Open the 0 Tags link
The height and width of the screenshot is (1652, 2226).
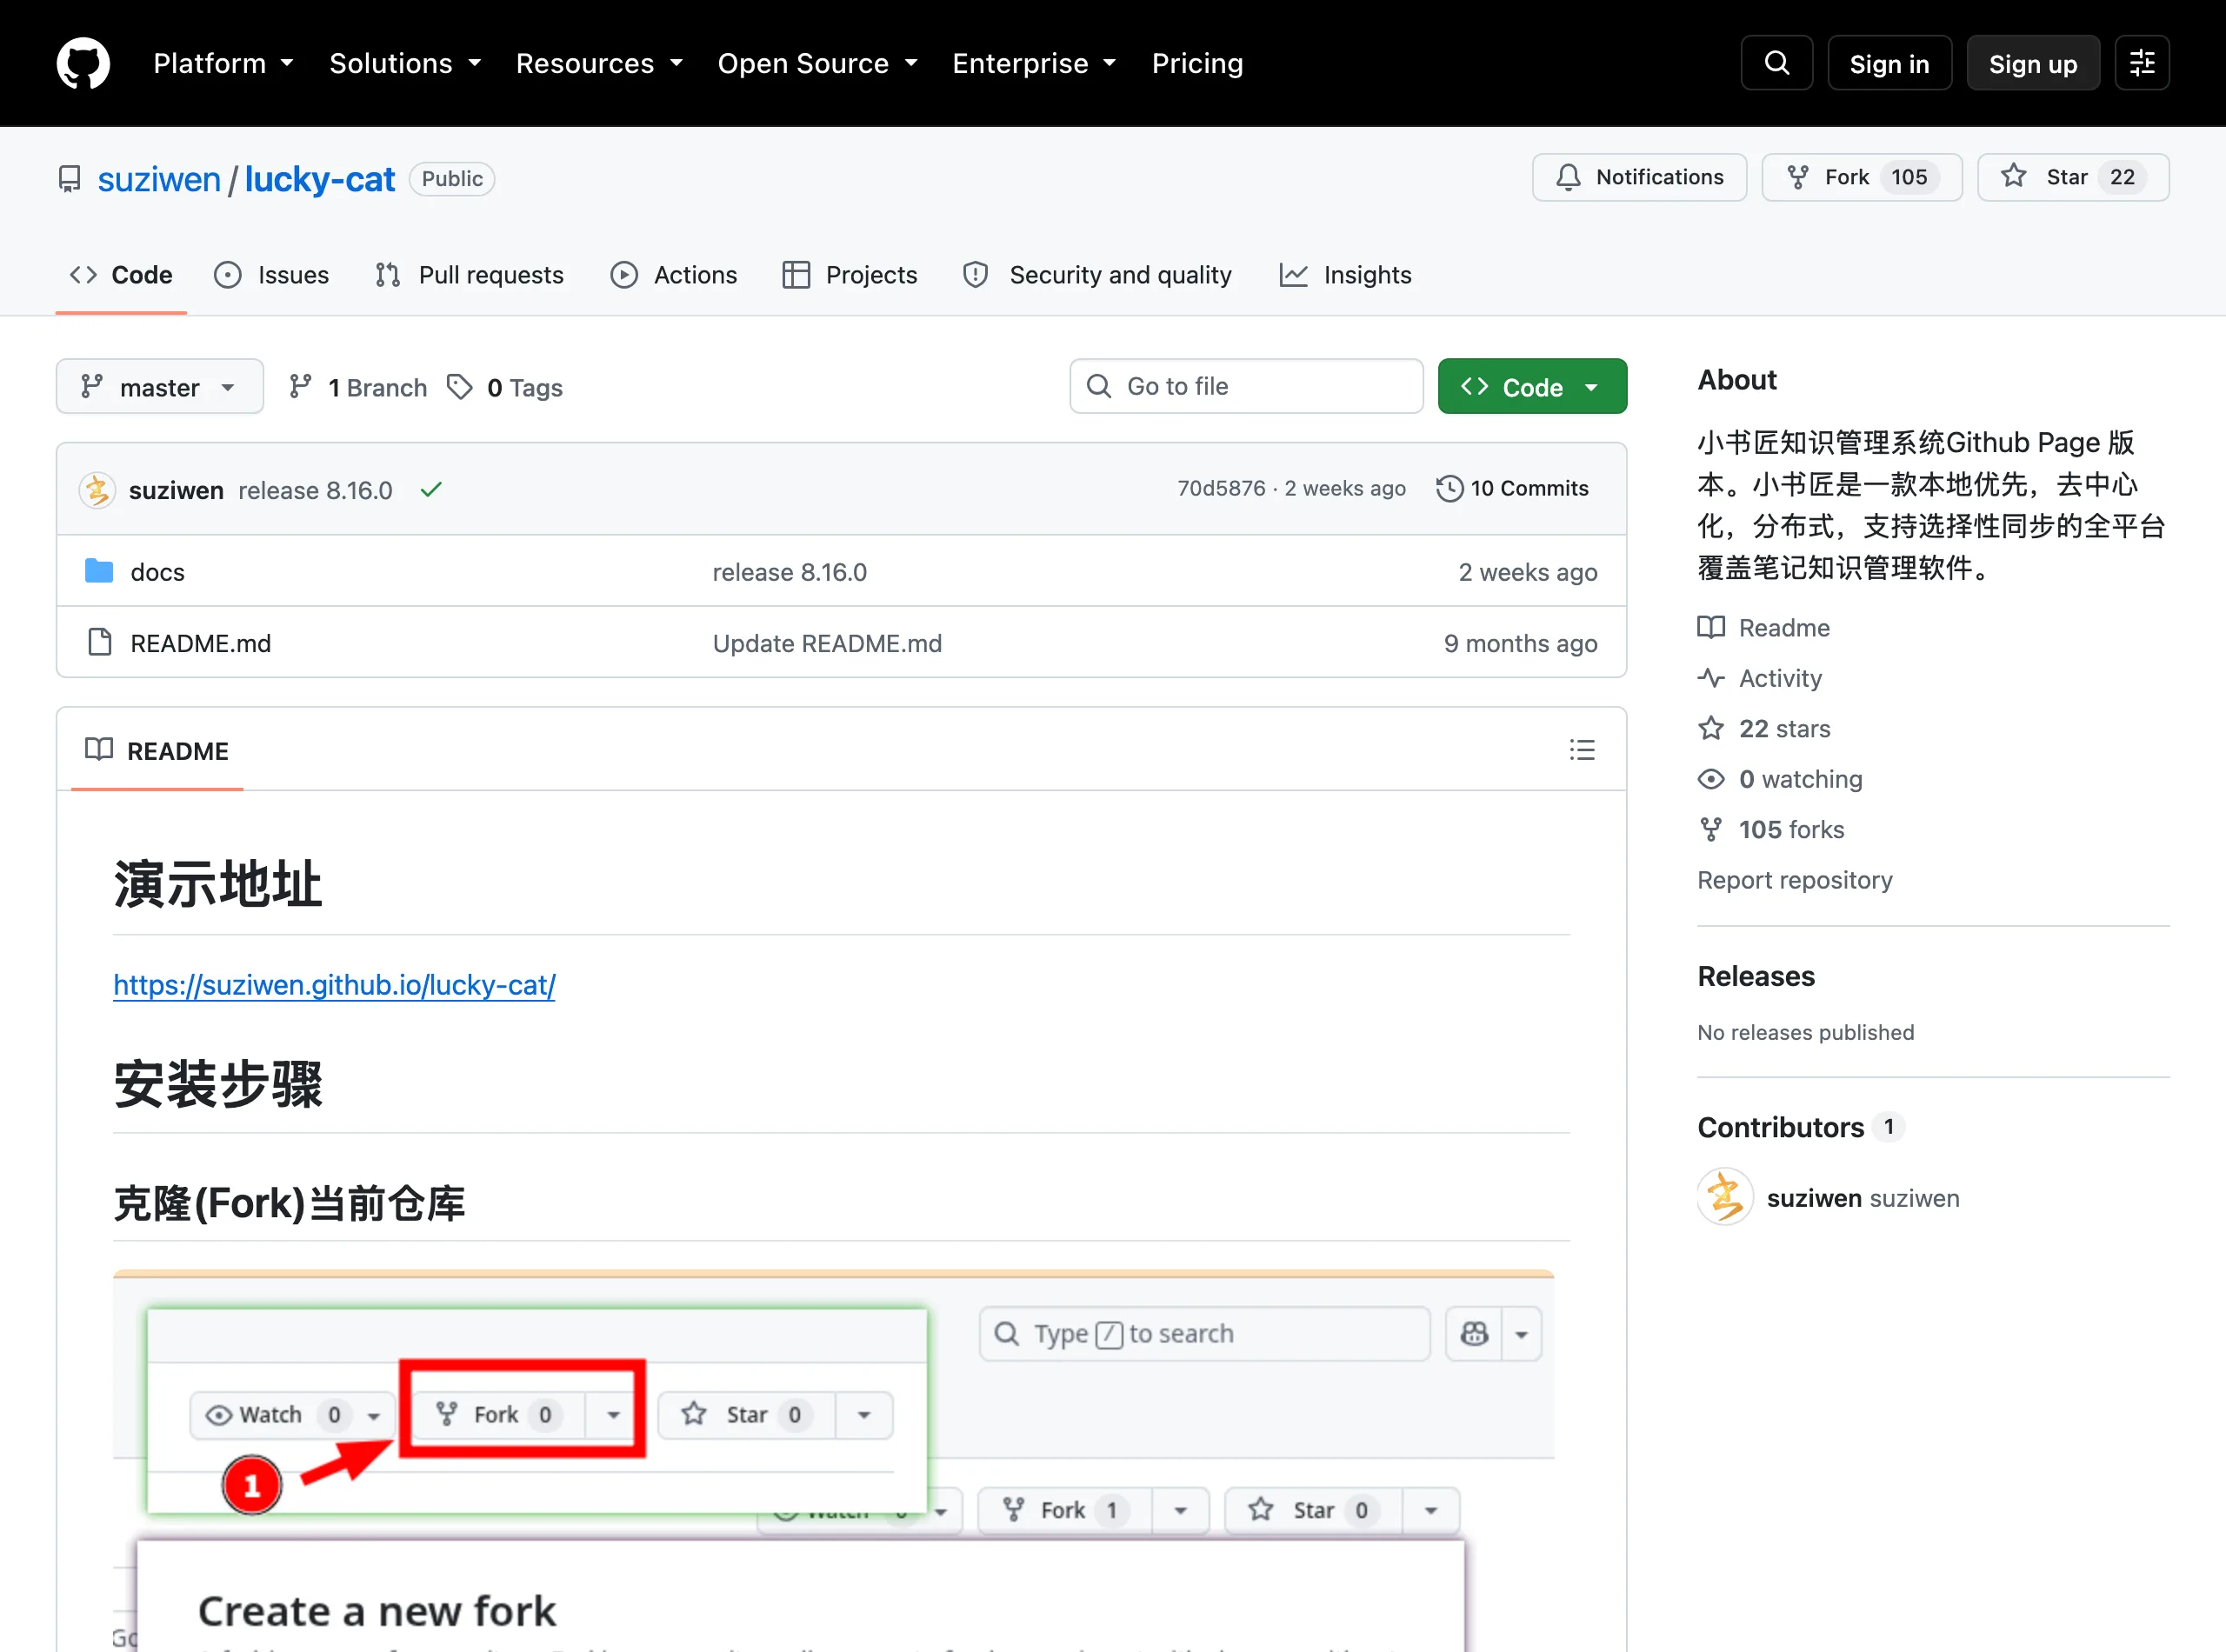click(506, 387)
